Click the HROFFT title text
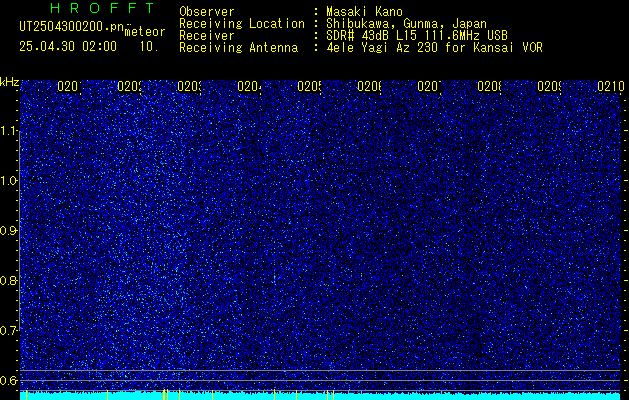629x400 pixels. coord(103,8)
